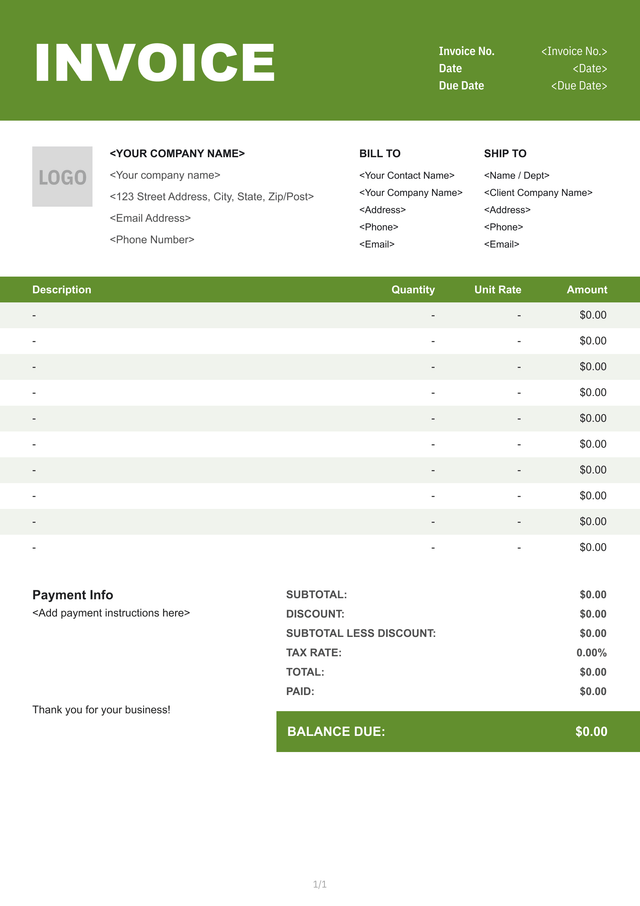Select <Client Company Name> under Ship To

point(538,193)
